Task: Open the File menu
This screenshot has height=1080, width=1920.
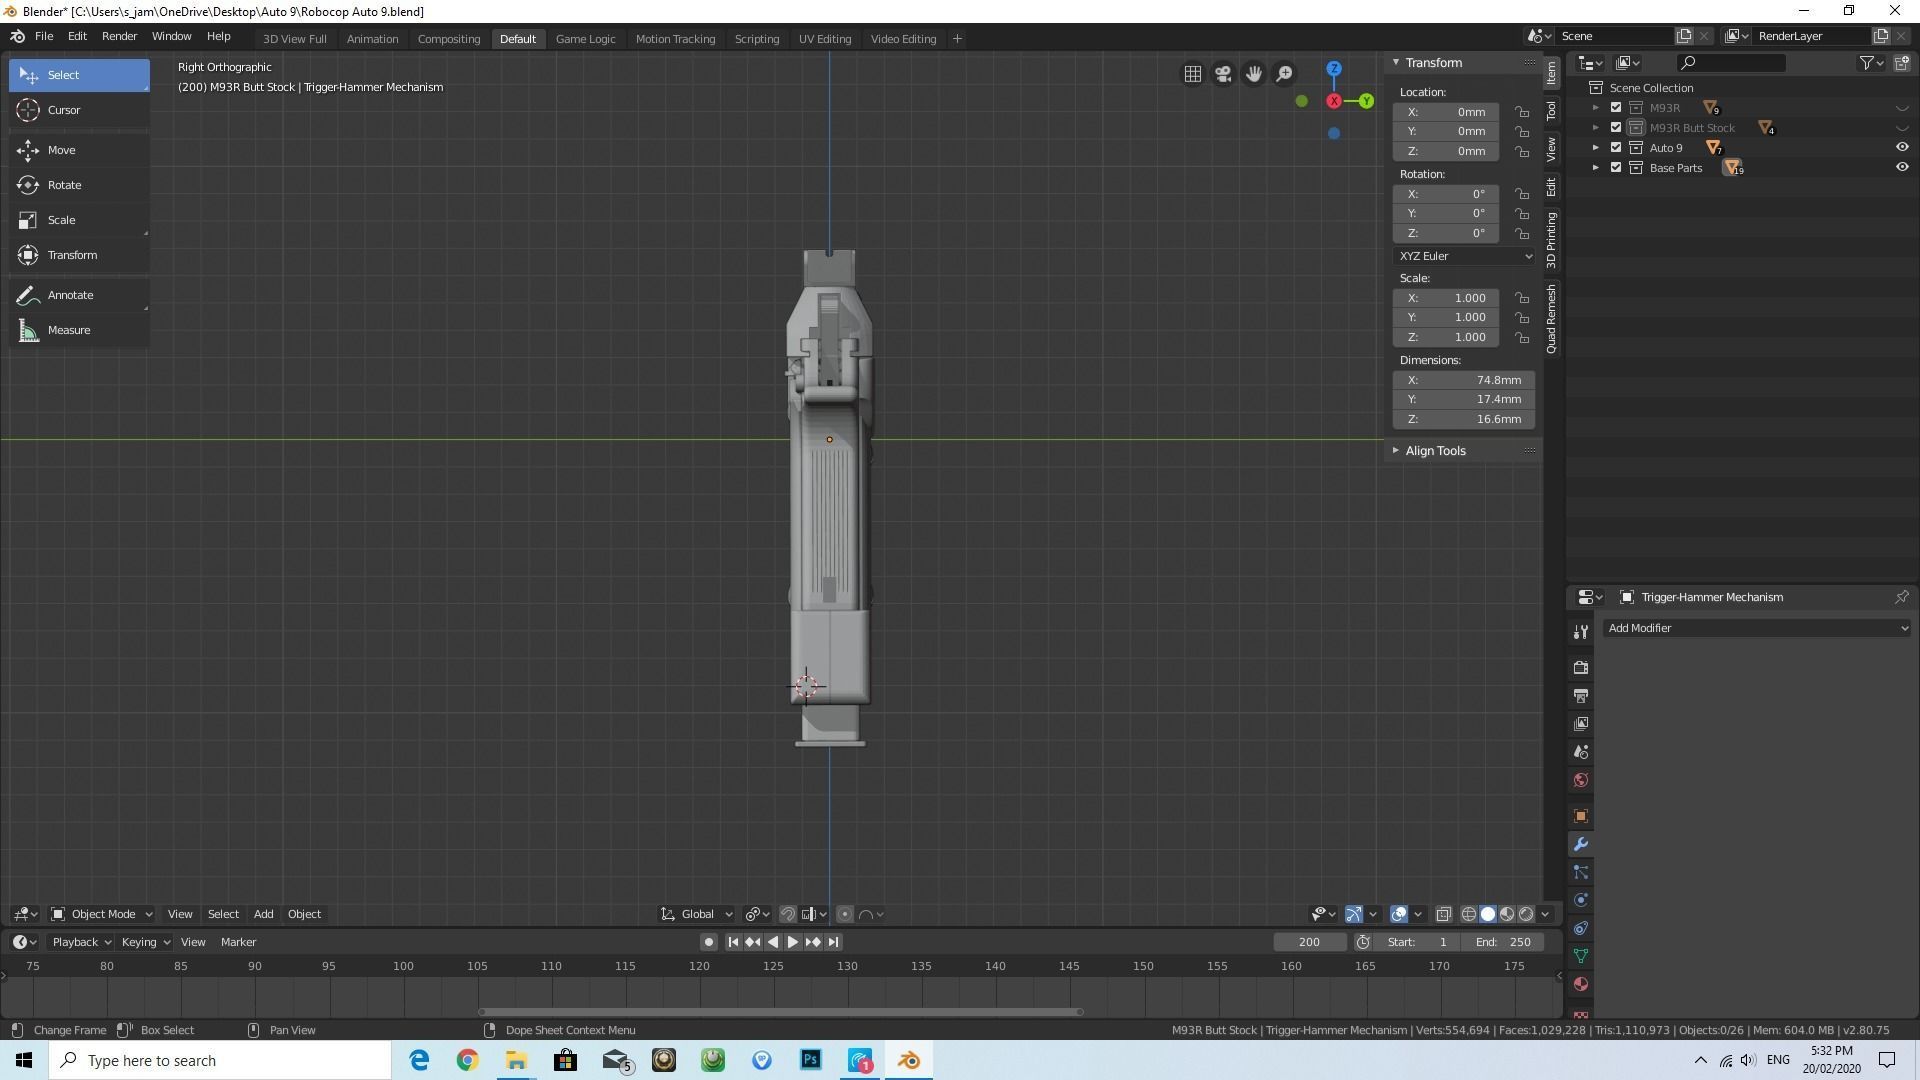Action: (44, 36)
